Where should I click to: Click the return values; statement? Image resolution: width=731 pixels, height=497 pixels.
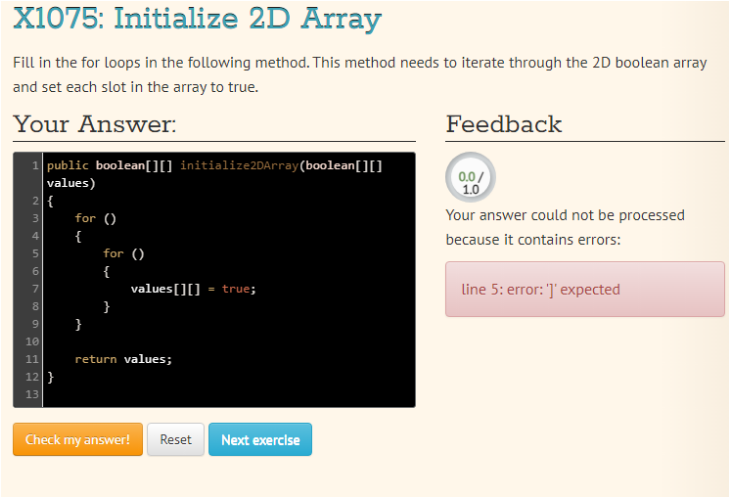124,359
